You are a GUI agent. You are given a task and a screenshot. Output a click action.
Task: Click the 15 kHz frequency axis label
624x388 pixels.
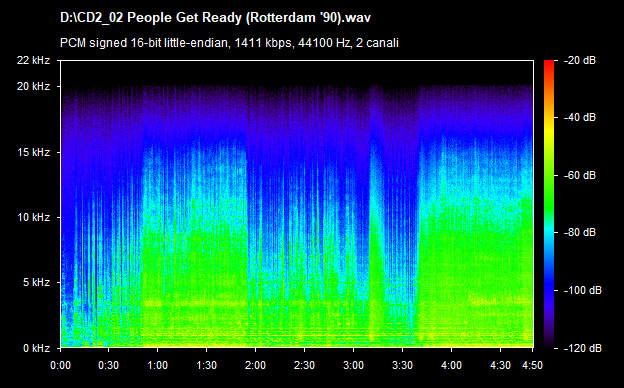coord(33,152)
